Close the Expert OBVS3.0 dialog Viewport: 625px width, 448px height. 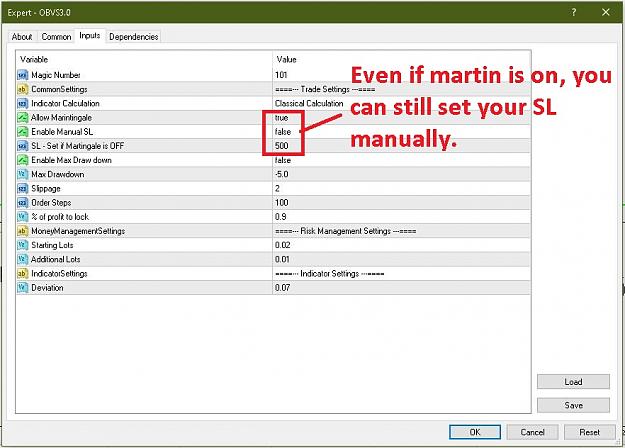pos(606,12)
